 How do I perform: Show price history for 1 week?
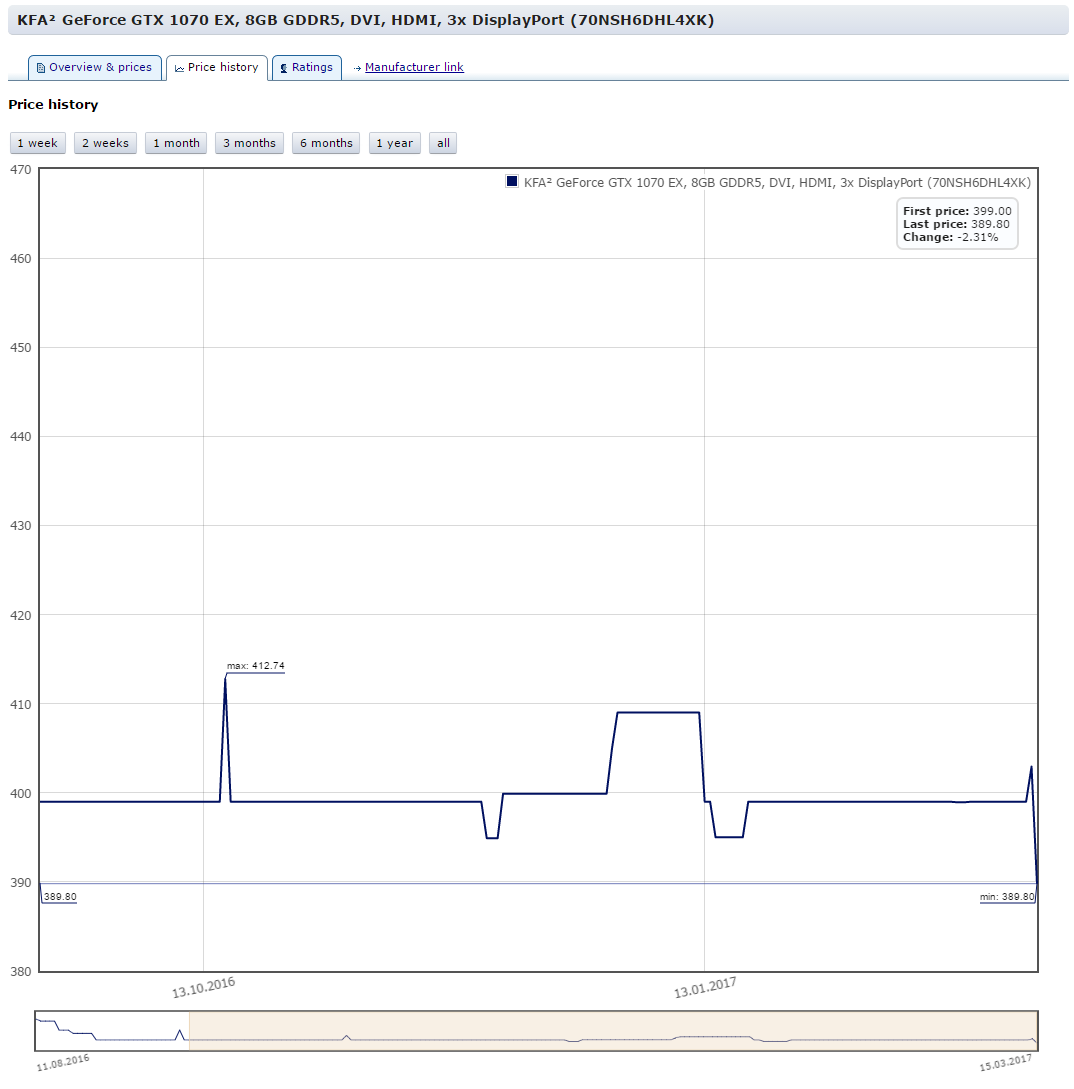(x=38, y=143)
